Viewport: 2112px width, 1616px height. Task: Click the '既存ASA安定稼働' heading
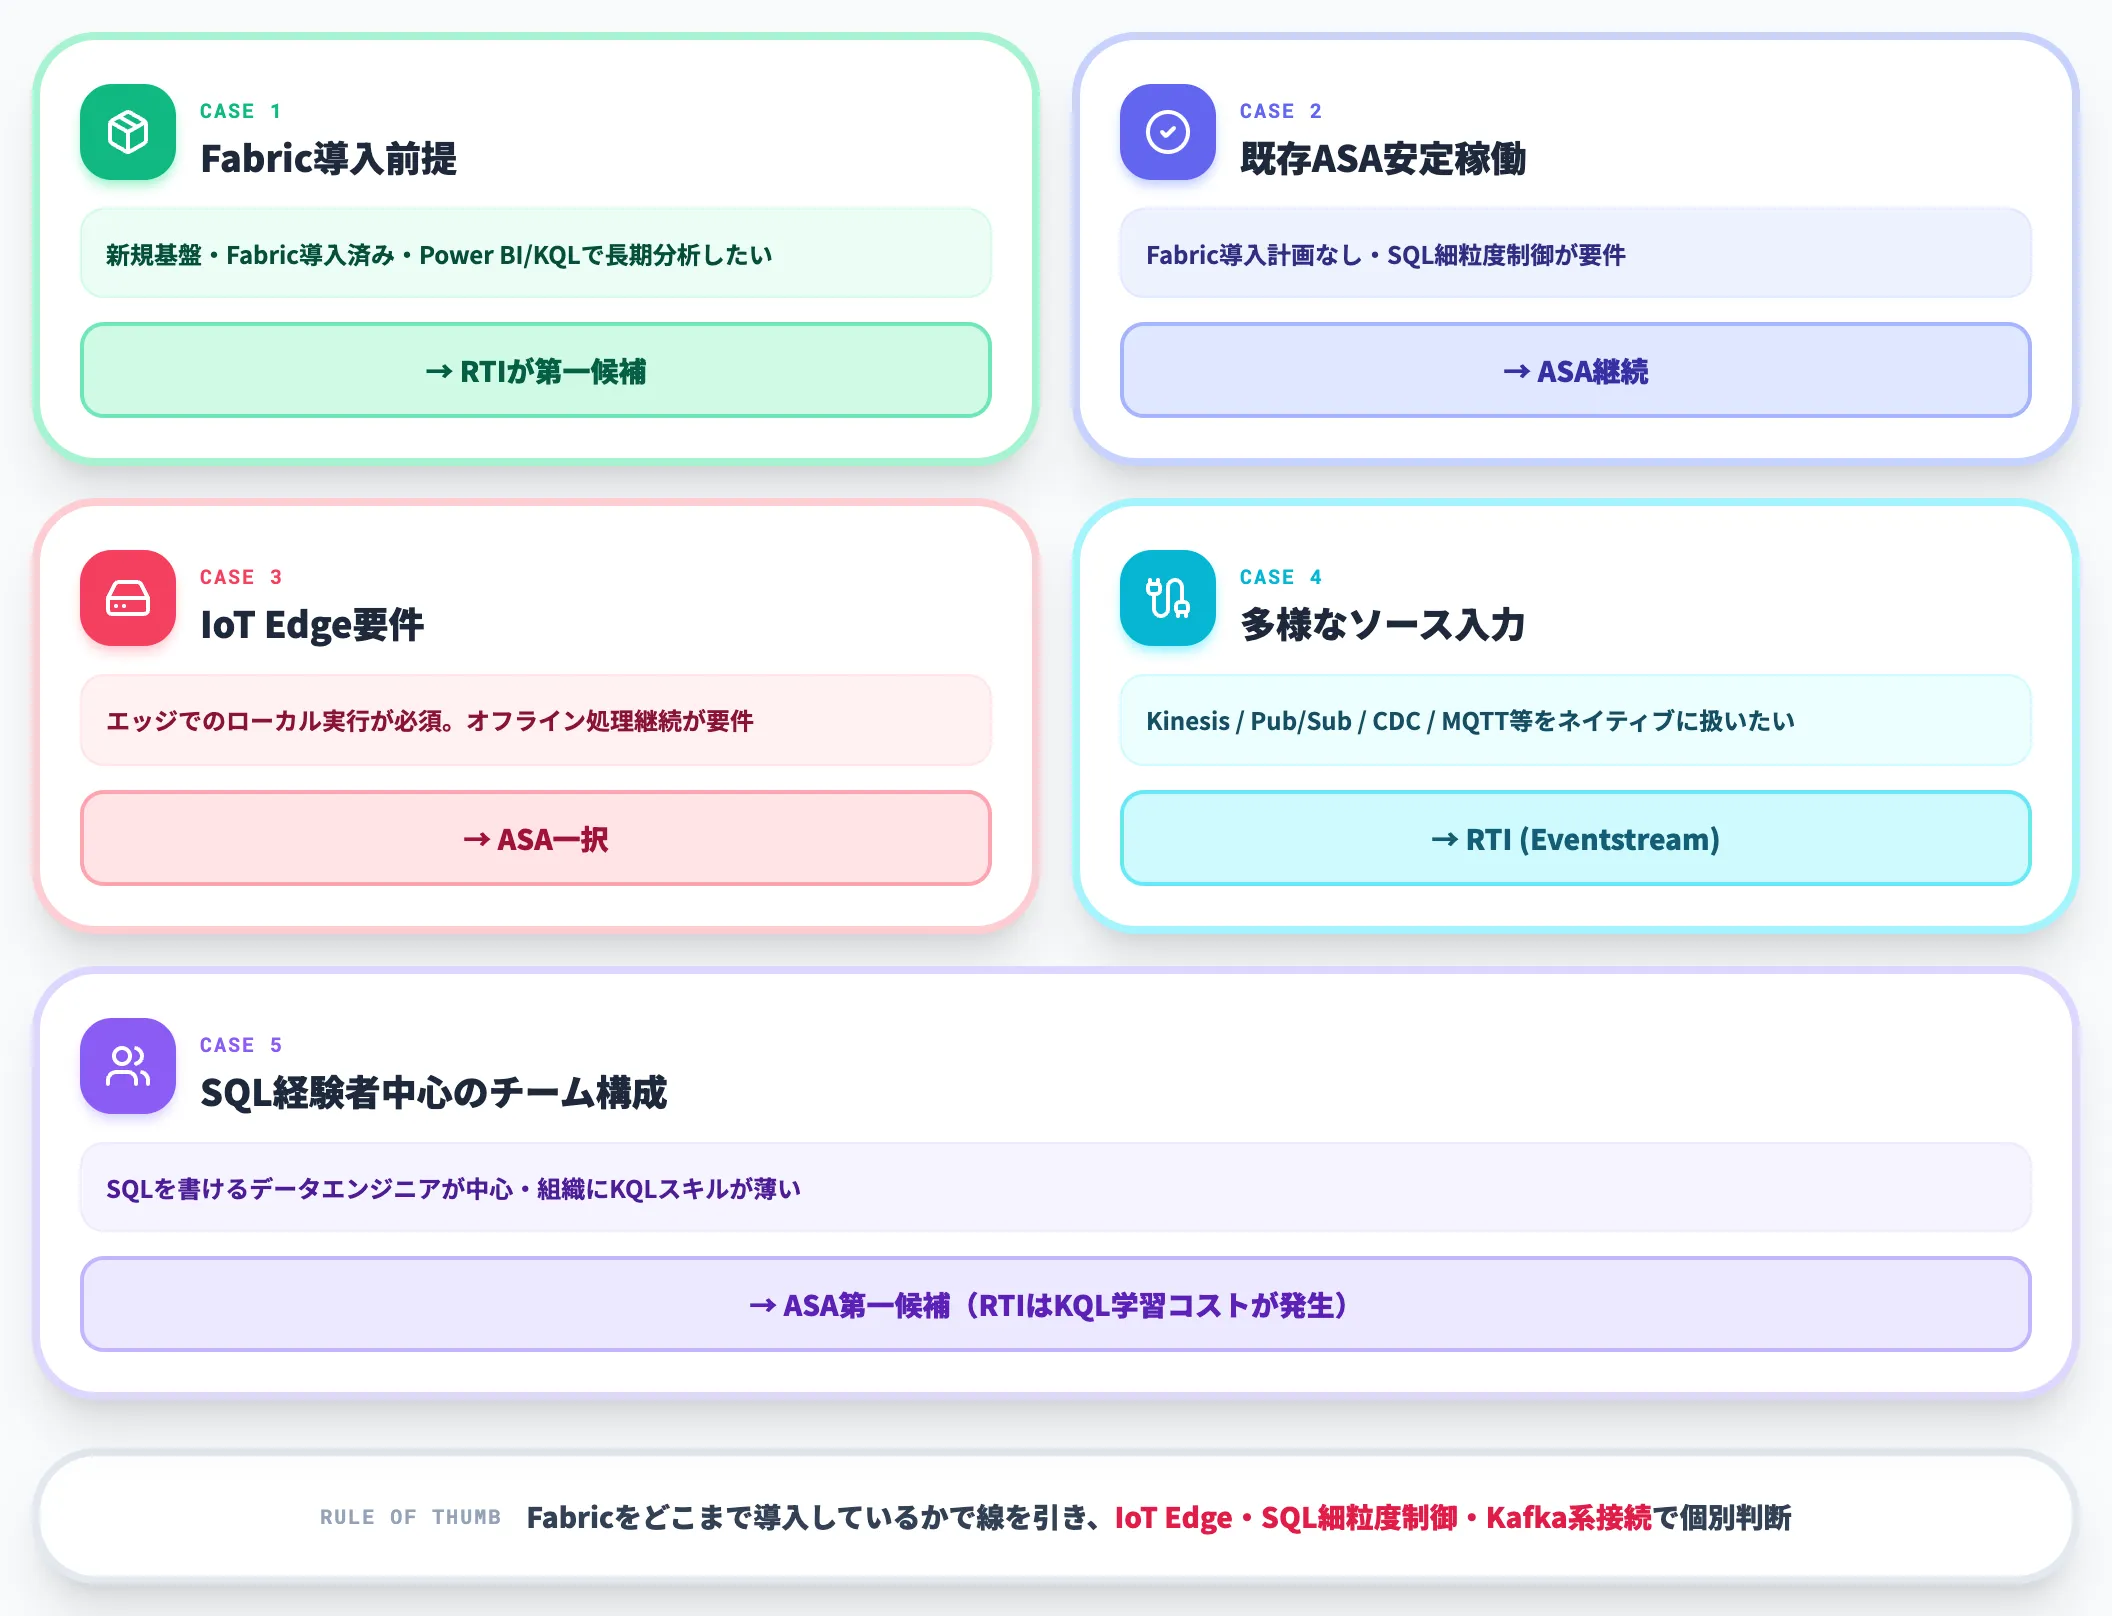(x=1383, y=158)
